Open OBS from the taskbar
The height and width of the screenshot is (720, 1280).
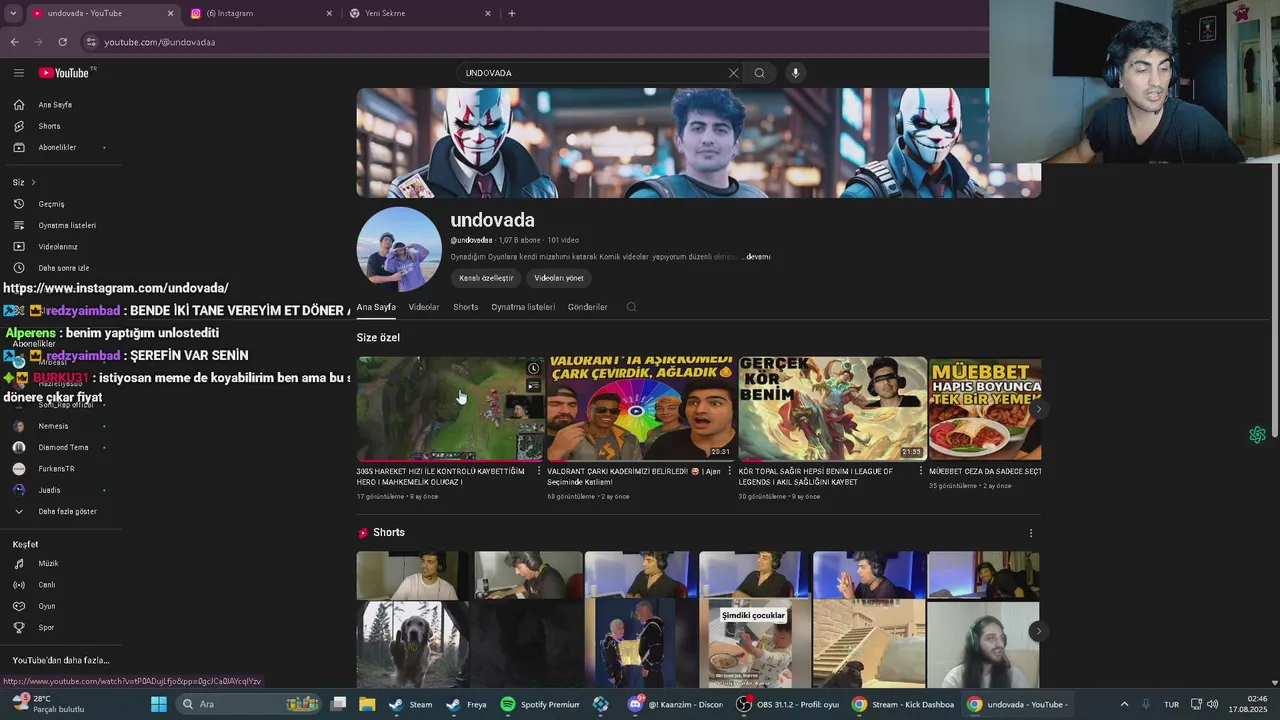[x=787, y=704]
